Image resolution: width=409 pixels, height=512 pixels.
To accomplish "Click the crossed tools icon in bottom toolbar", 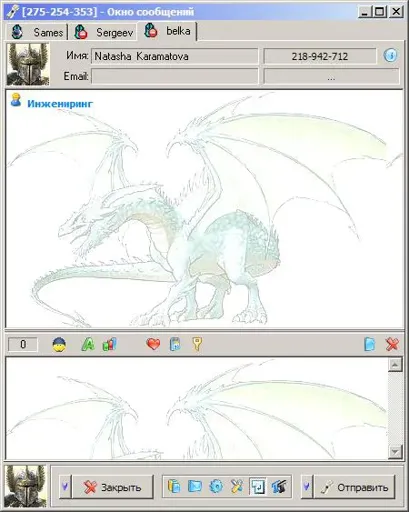I will [x=237, y=487].
